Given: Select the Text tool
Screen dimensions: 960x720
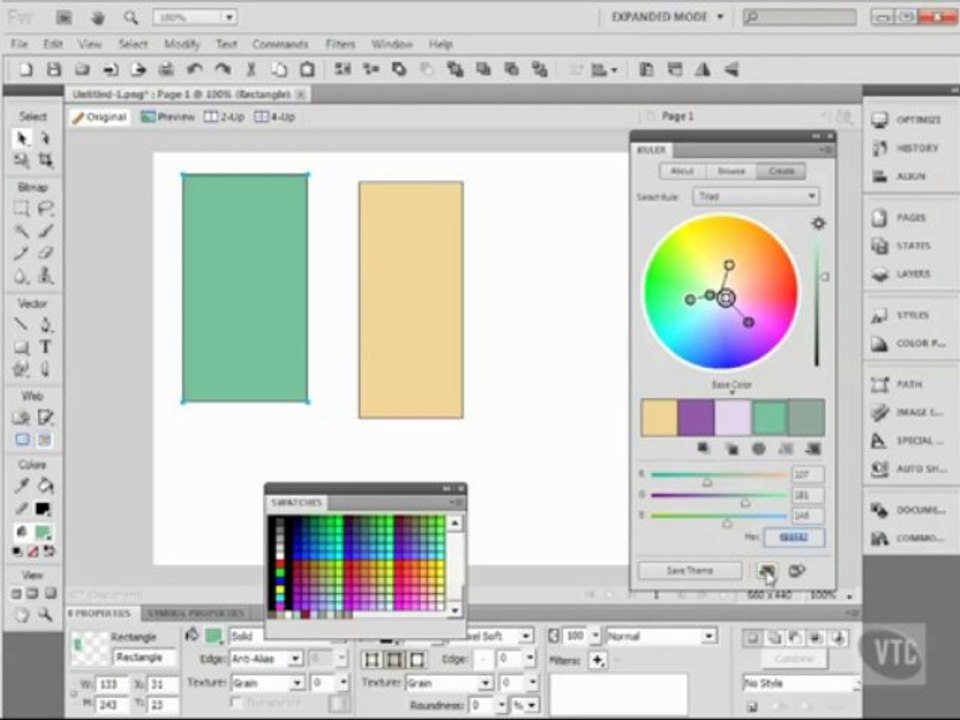Looking at the screenshot, I should (x=45, y=347).
